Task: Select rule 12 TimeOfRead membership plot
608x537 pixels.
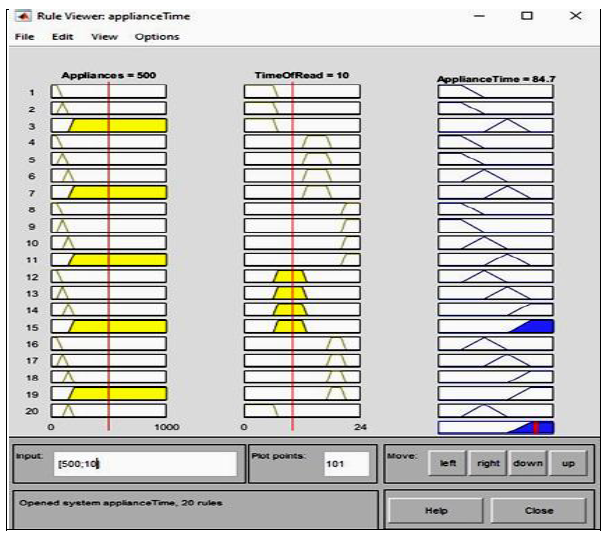Action: click(x=302, y=276)
